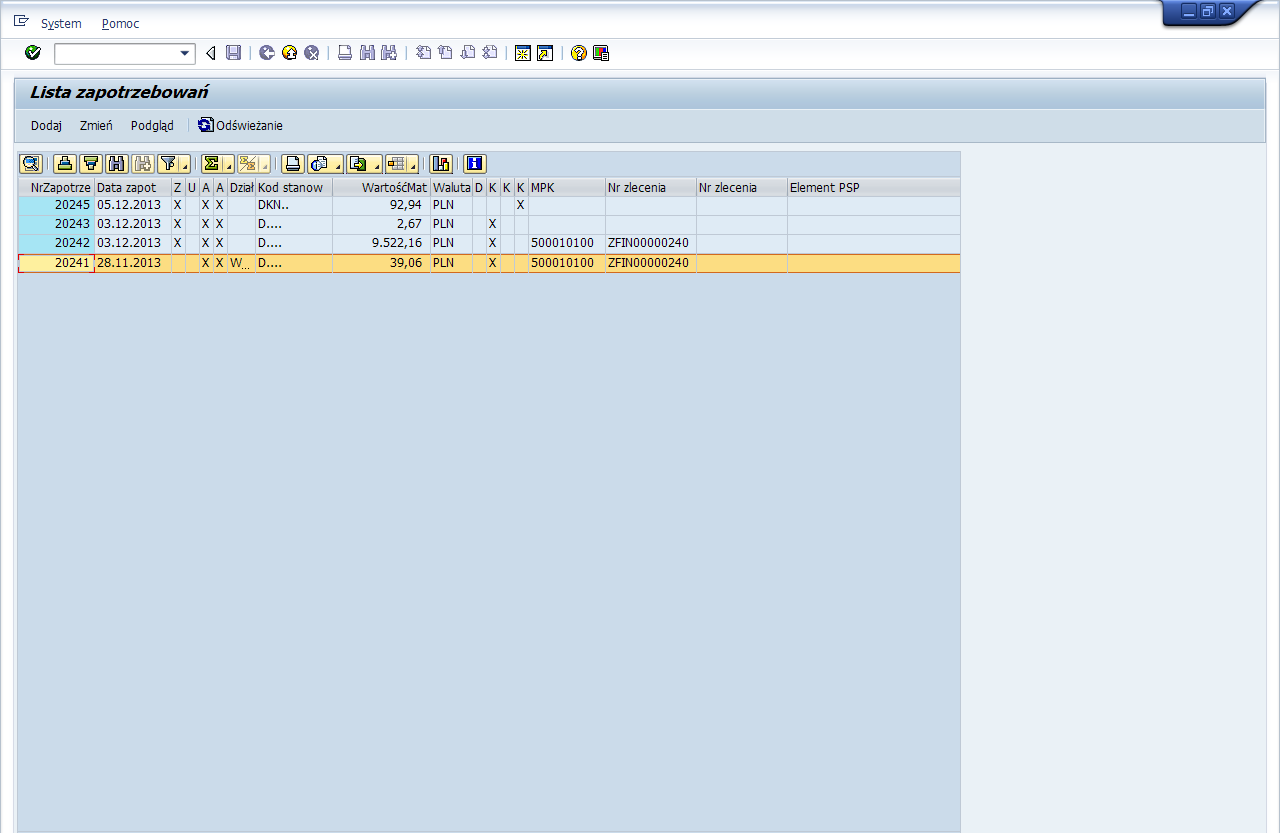
Task: Click the Dodaj button
Action: pos(46,126)
